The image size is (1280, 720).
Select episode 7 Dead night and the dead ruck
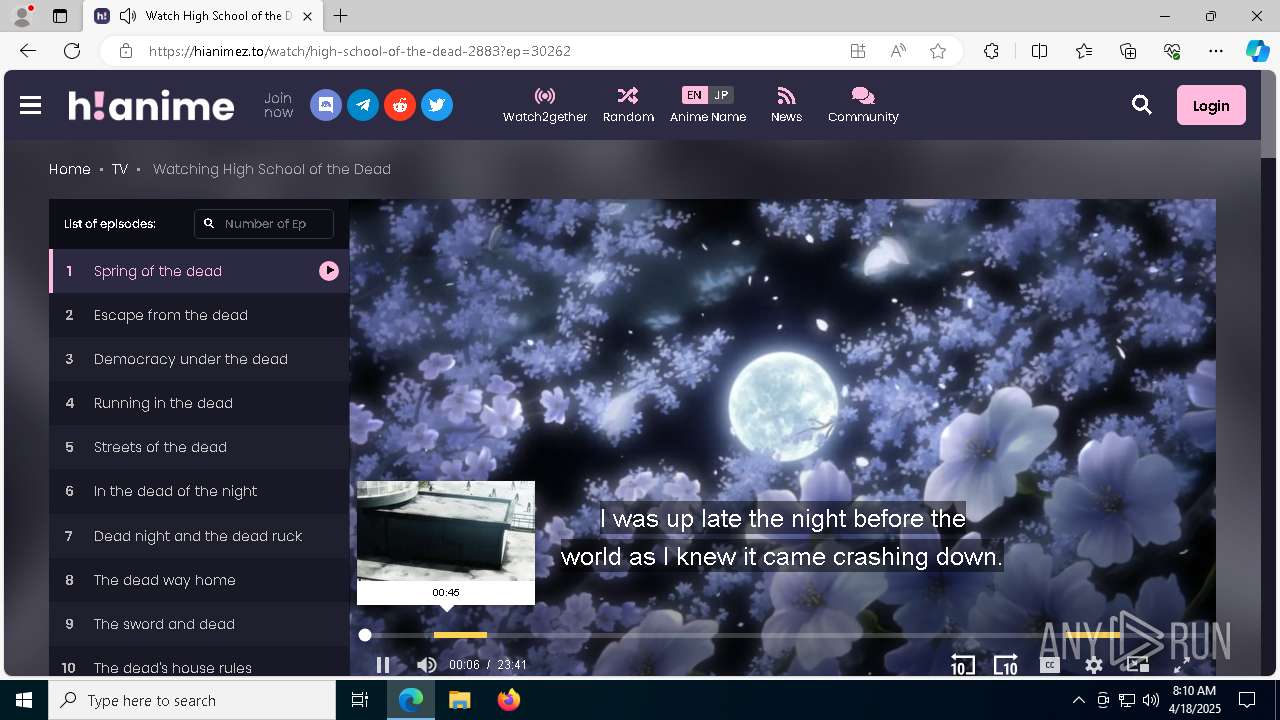point(199,536)
